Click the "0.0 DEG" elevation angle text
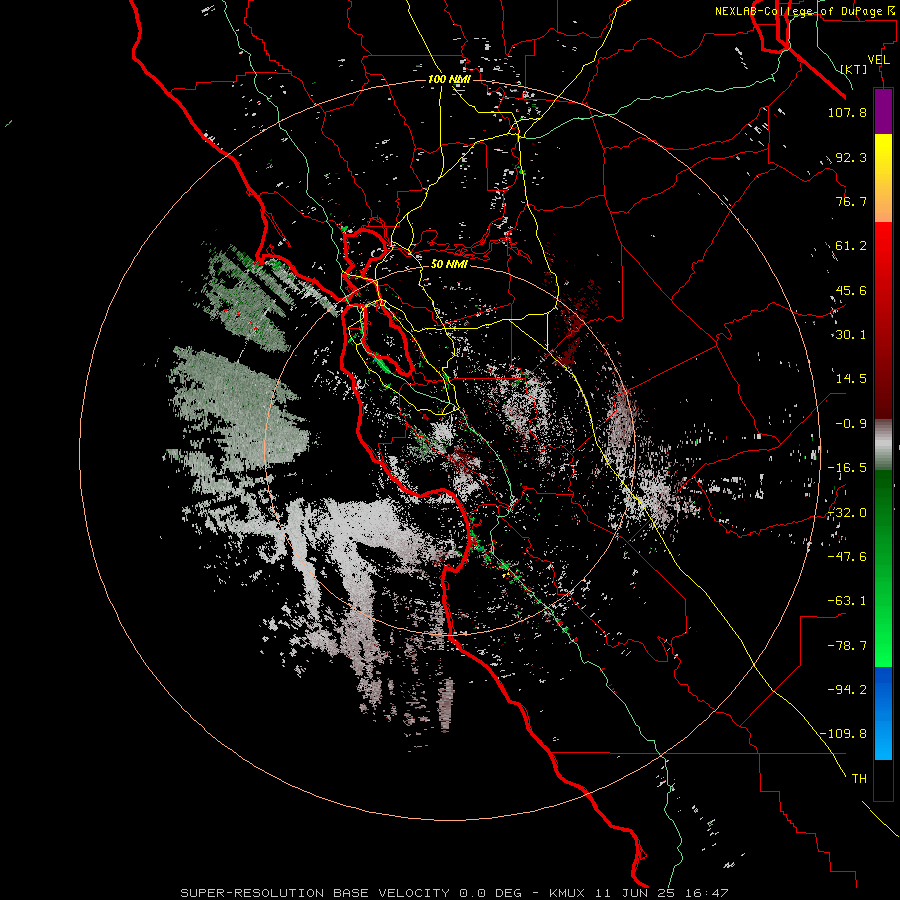Screen dimensions: 900x900 pyautogui.click(x=490, y=893)
